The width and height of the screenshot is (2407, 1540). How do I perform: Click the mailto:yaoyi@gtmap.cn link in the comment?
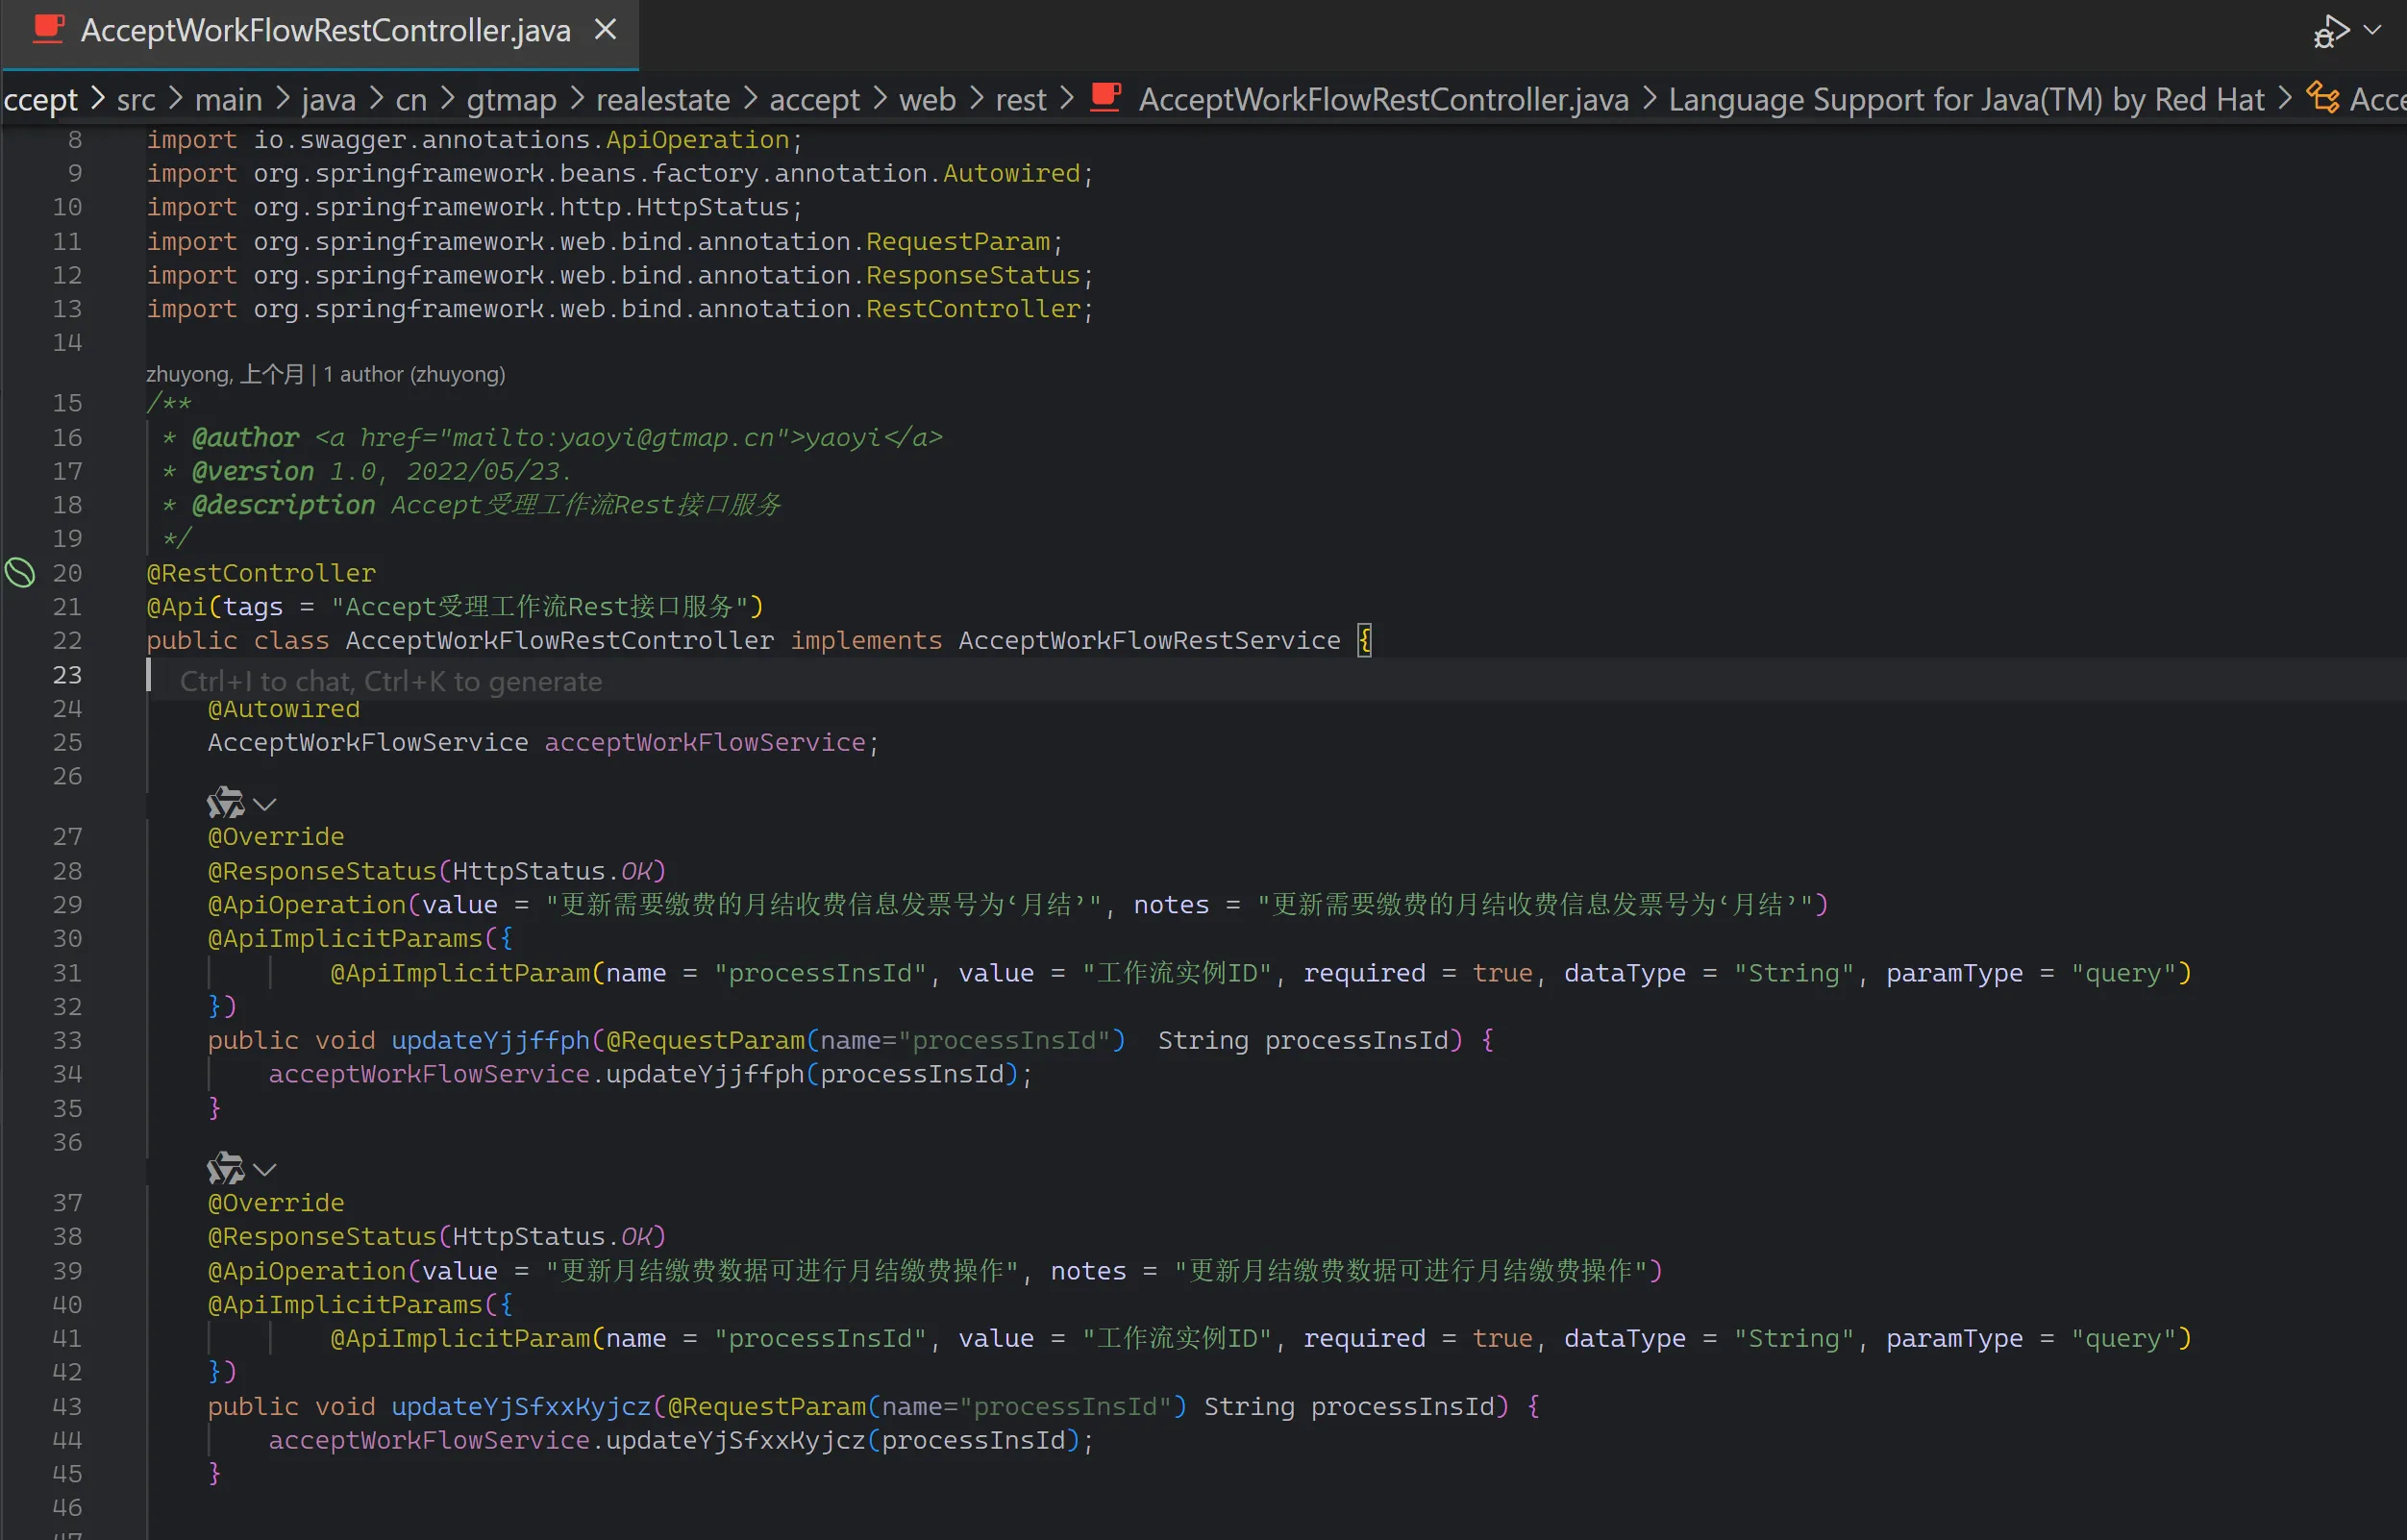pyautogui.click(x=614, y=438)
